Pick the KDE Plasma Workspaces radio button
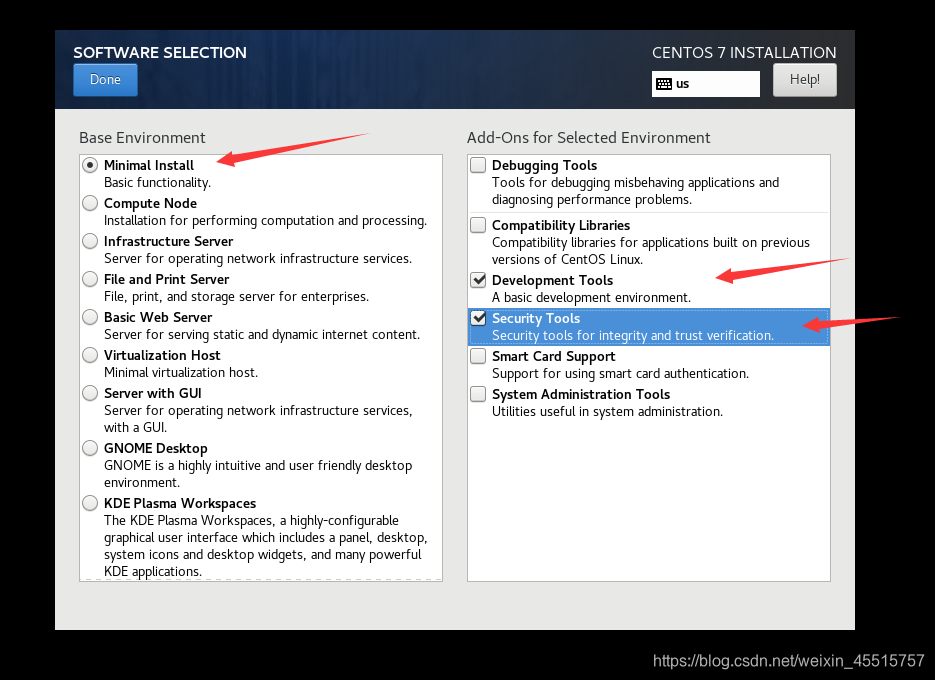Viewport: 935px width, 680px height. pos(90,503)
